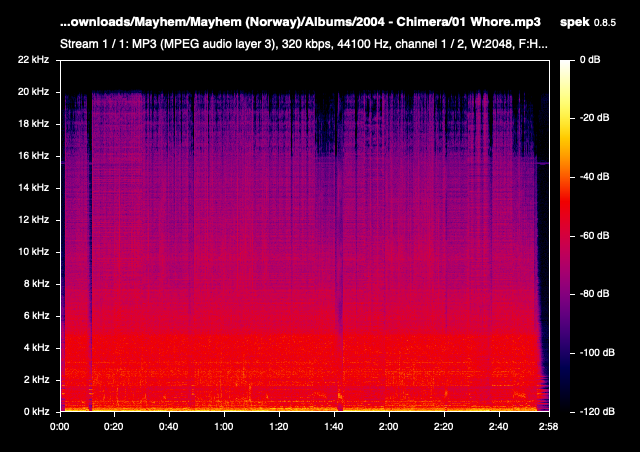Click the '2:40' time axis label
The height and width of the screenshot is (452, 640).
[498, 427]
